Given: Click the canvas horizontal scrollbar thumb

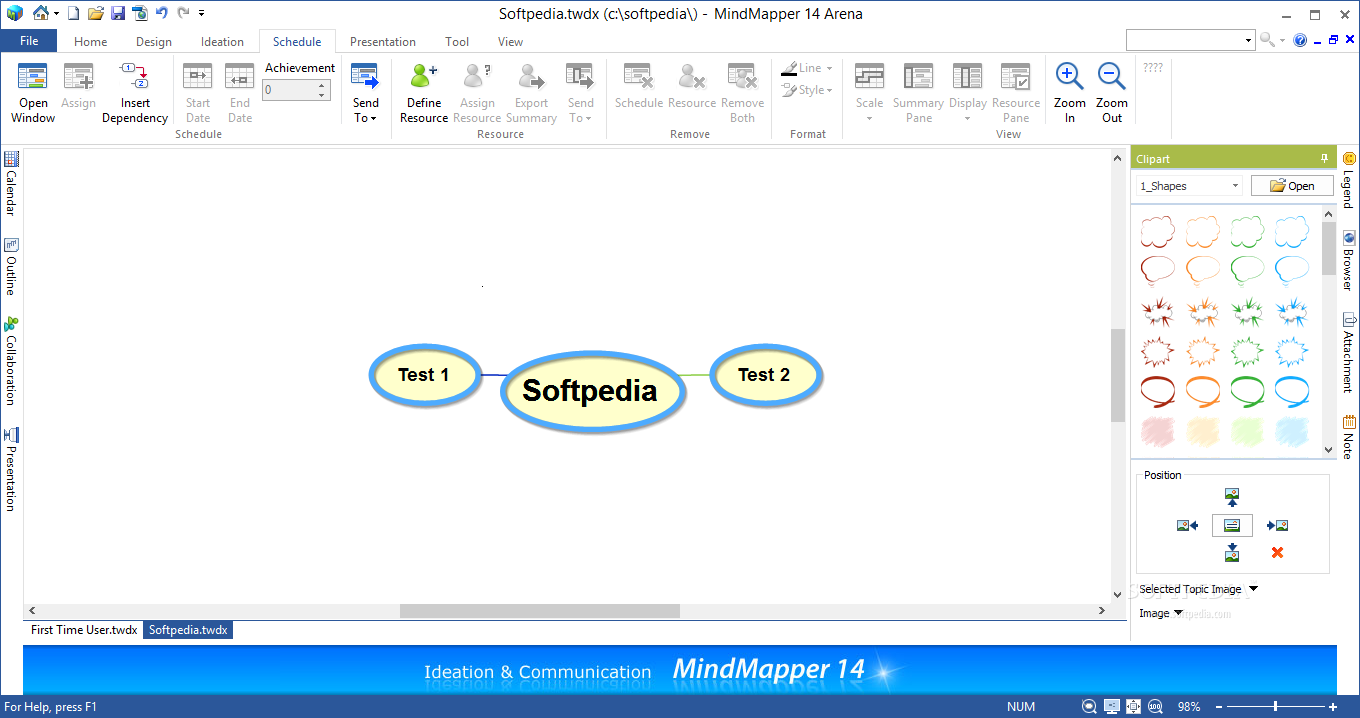Looking at the screenshot, I should point(540,610).
